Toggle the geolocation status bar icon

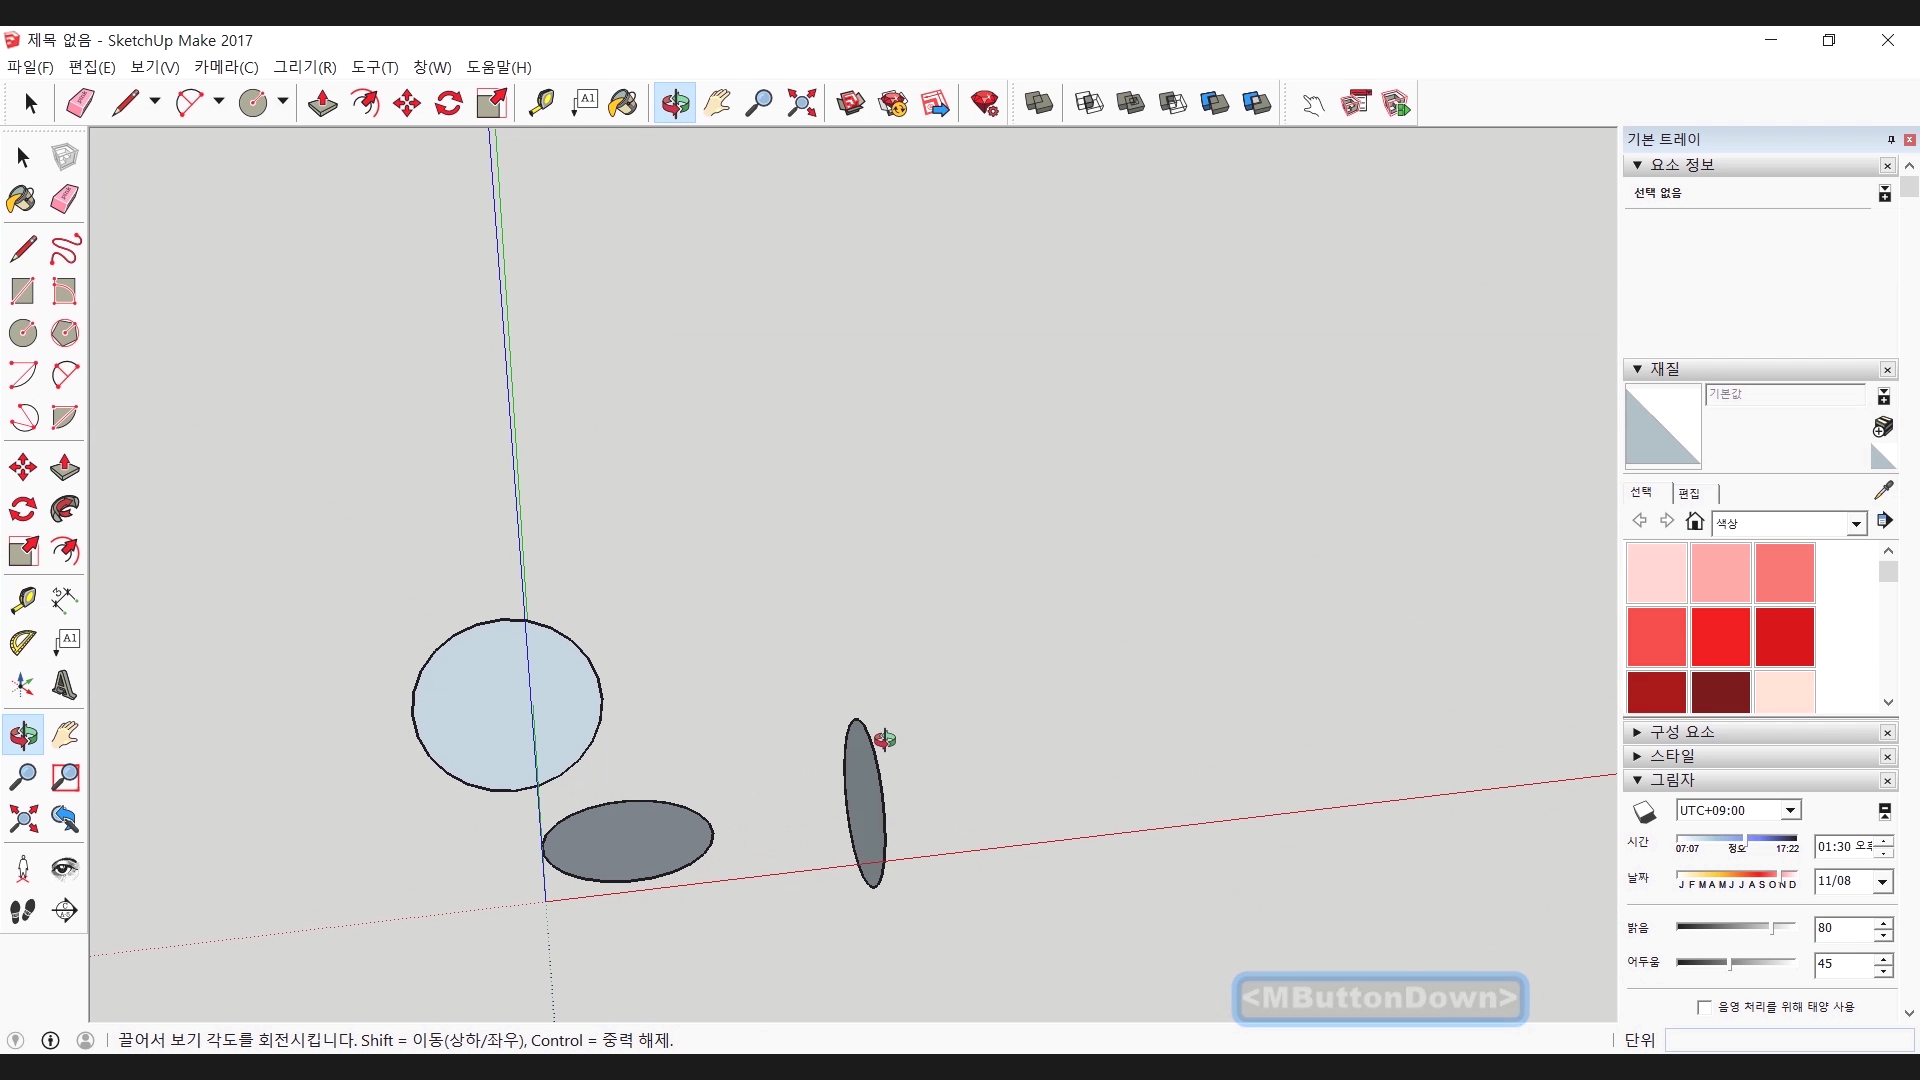16,1040
